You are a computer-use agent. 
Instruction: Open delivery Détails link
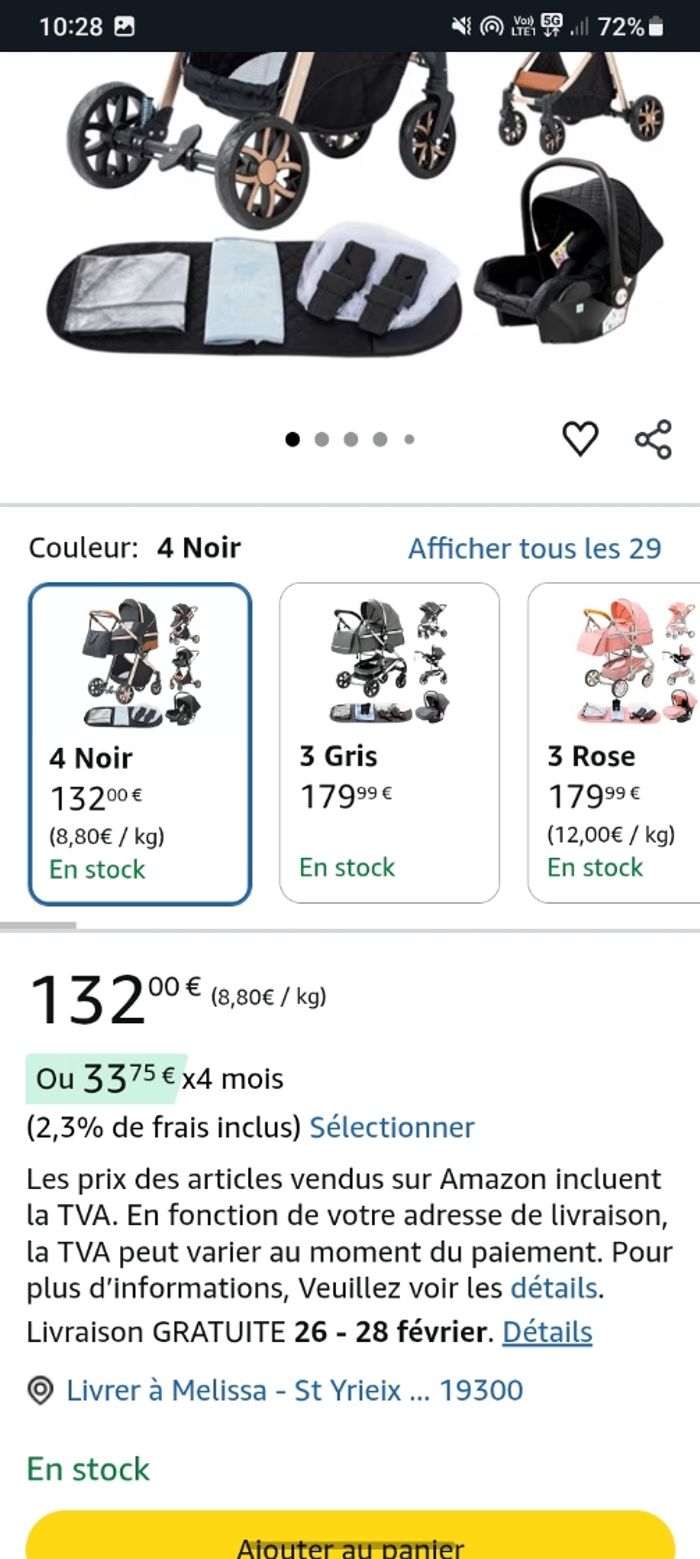(547, 1332)
